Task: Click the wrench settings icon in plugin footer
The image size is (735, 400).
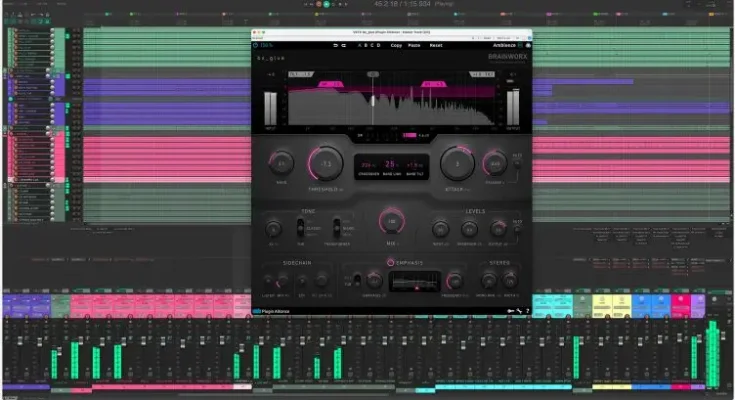Action: point(519,312)
